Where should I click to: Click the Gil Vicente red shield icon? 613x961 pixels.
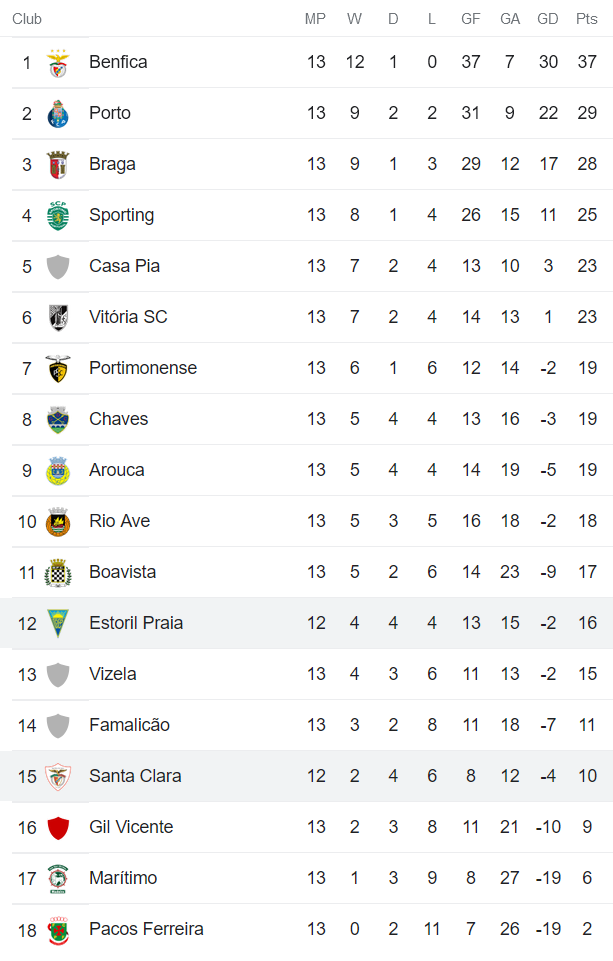click(x=58, y=828)
